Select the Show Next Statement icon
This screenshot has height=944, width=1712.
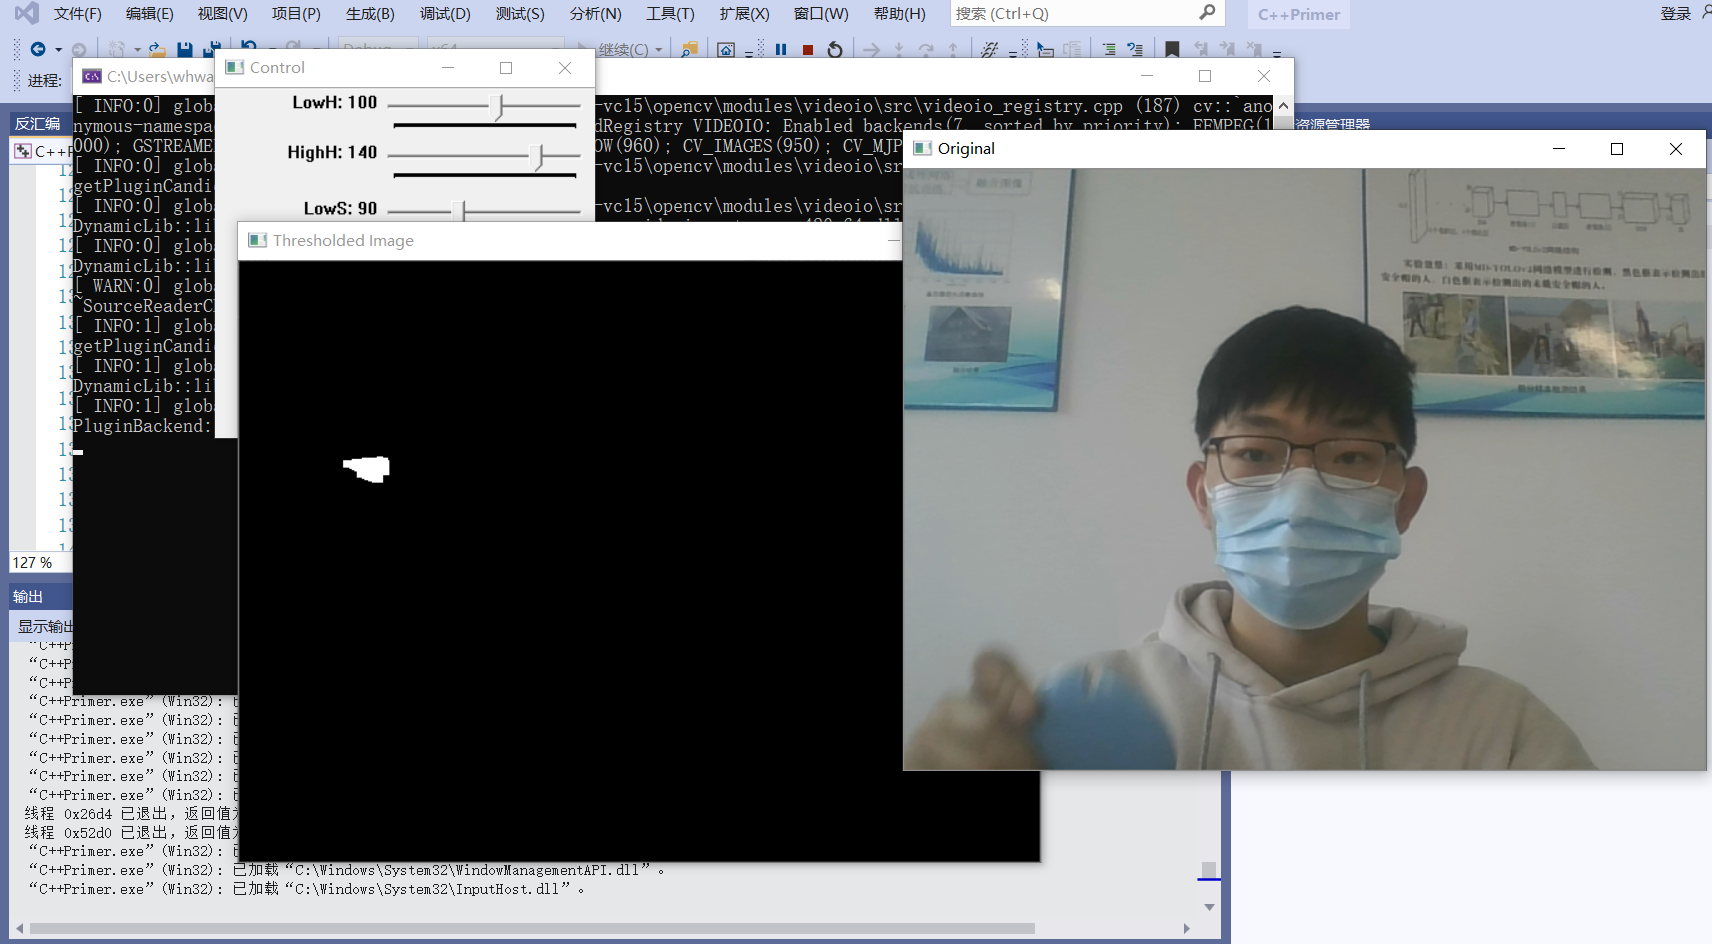(x=872, y=50)
